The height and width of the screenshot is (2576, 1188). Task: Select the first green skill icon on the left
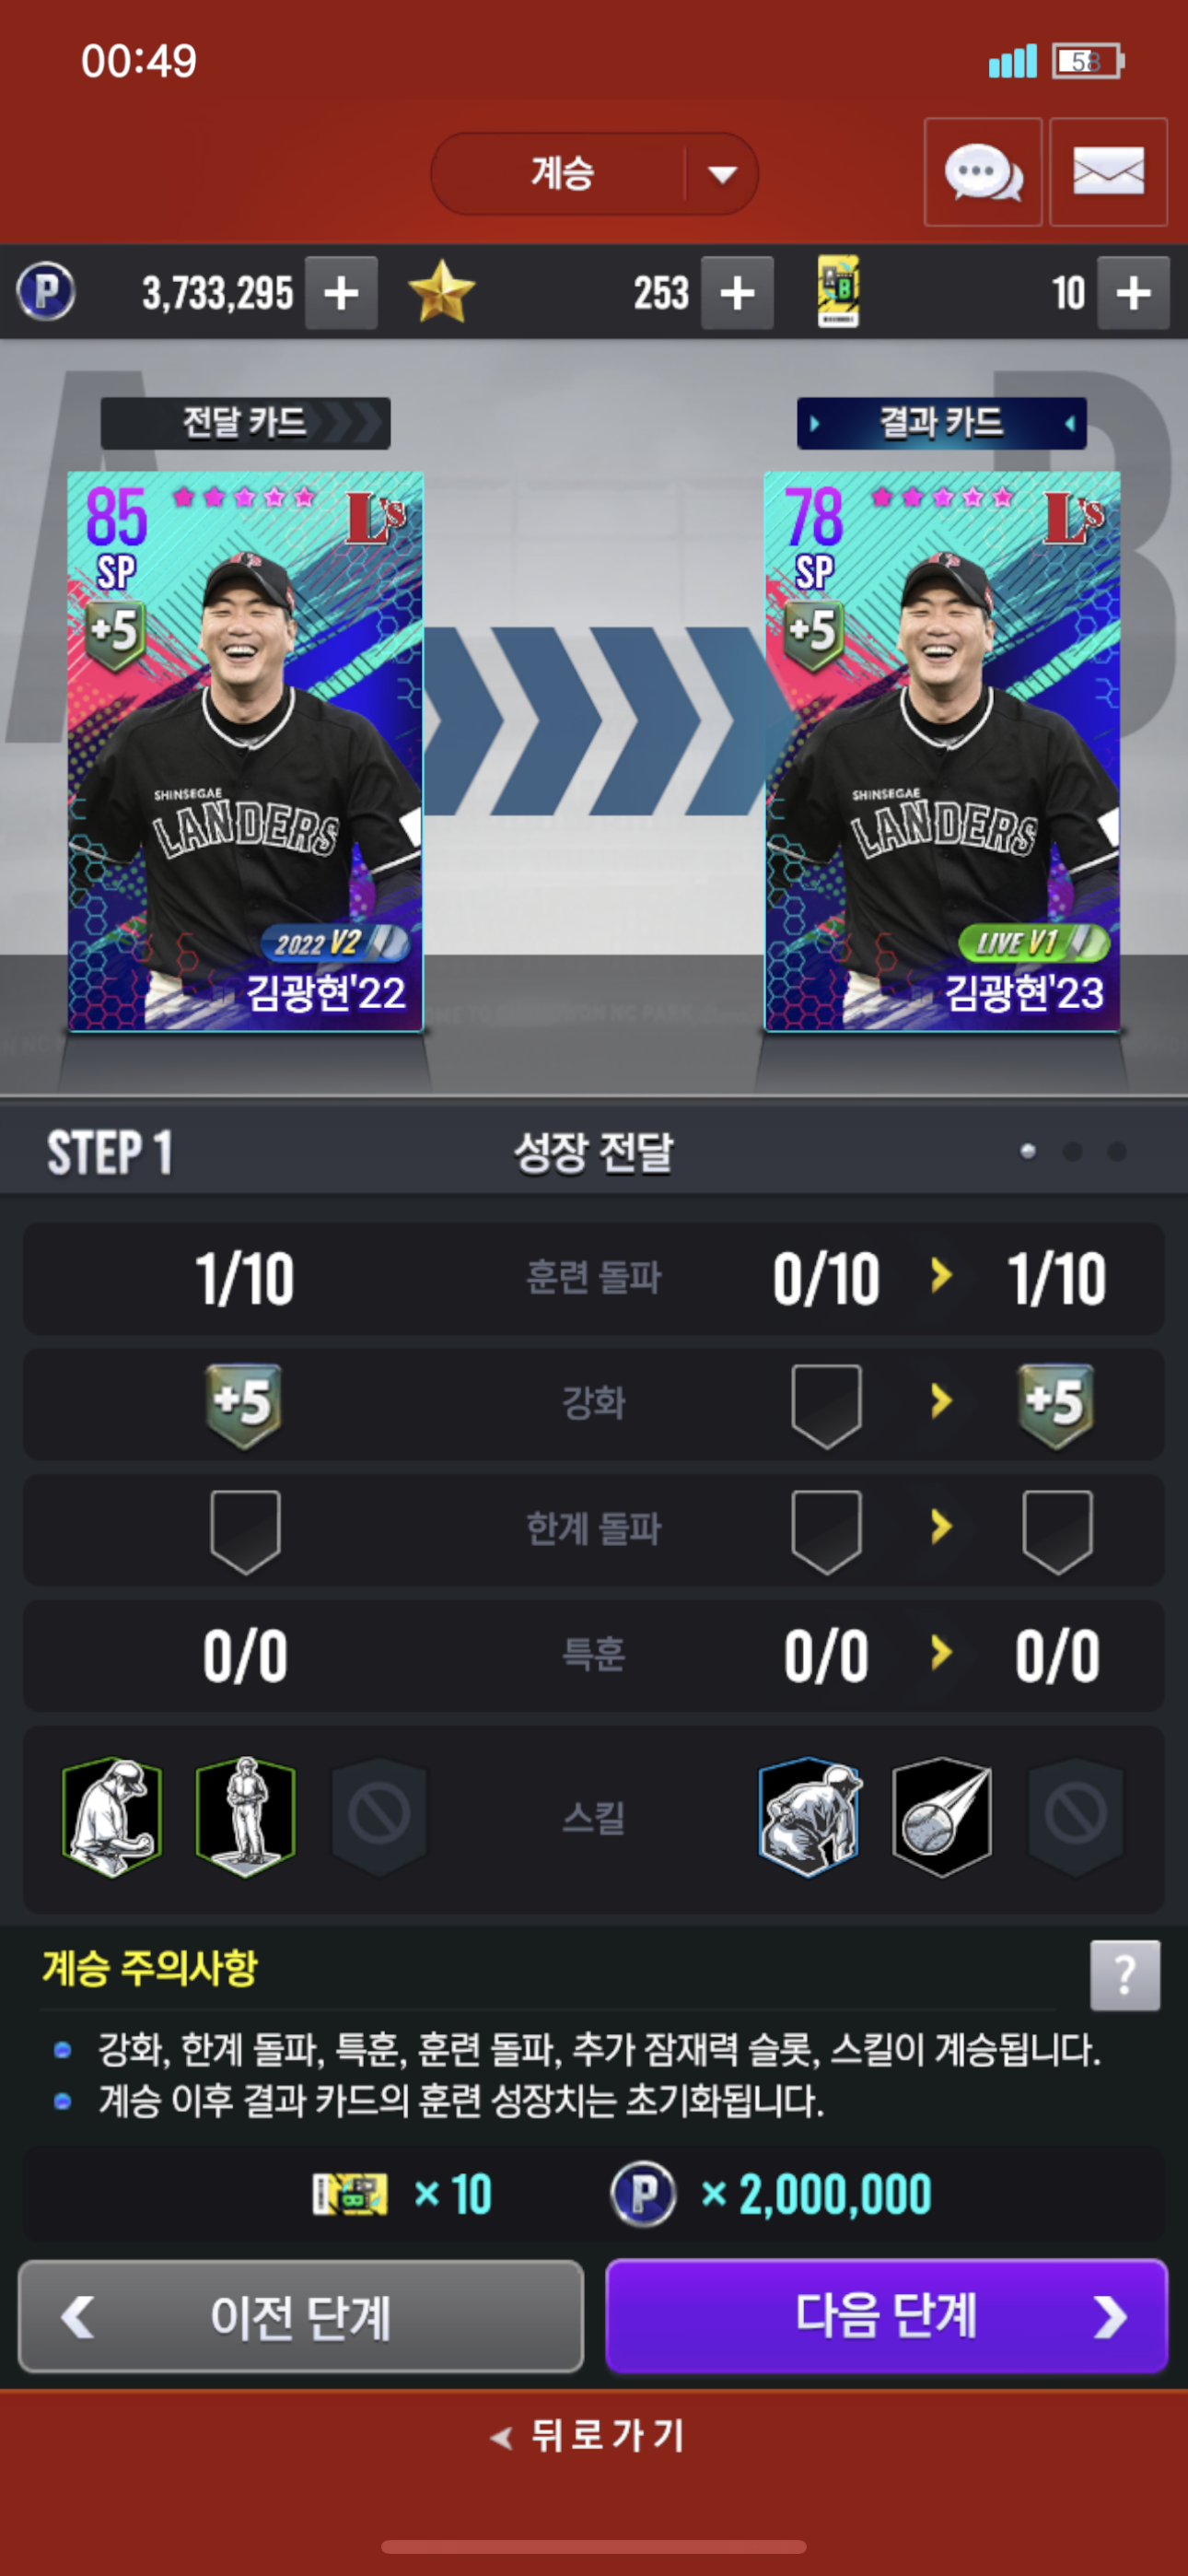[x=112, y=1815]
